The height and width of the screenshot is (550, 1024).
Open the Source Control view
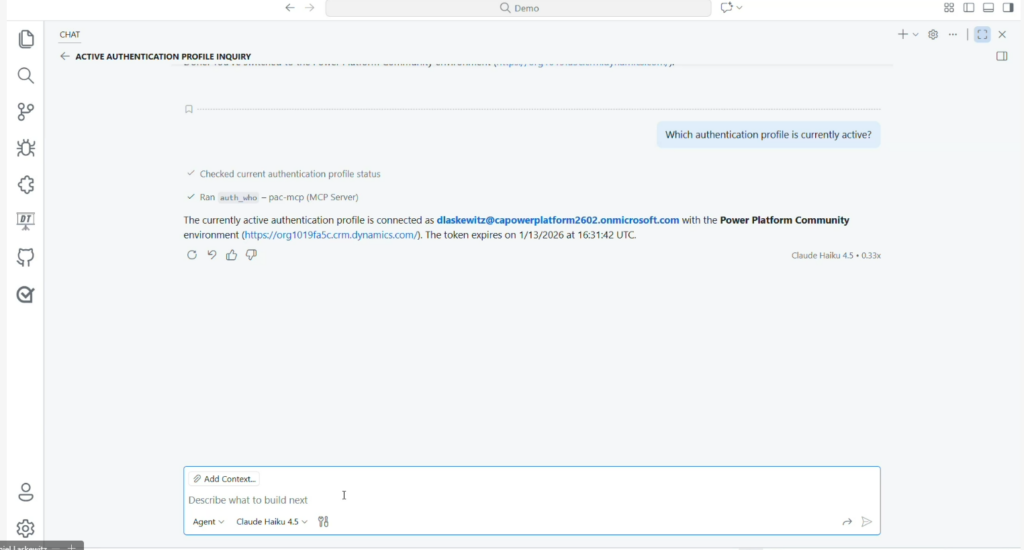tap(25, 112)
